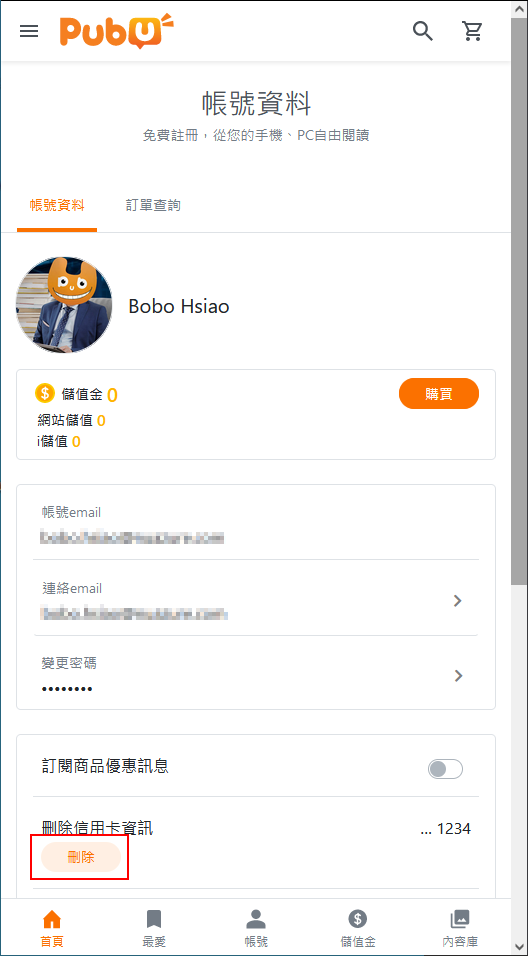
Task: Go to 首頁 home in bottom bar
Action: point(52,928)
